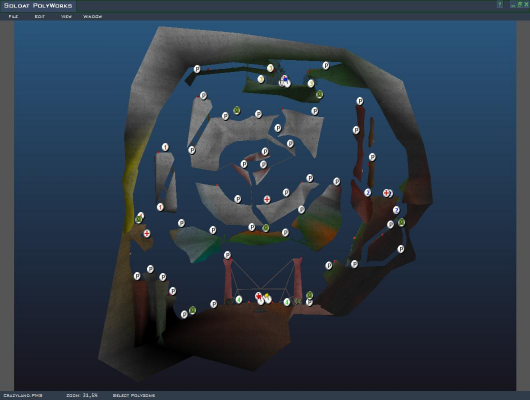The image size is (530, 400).
Task: Select yellow flag under the bridge
Action: [267, 297]
